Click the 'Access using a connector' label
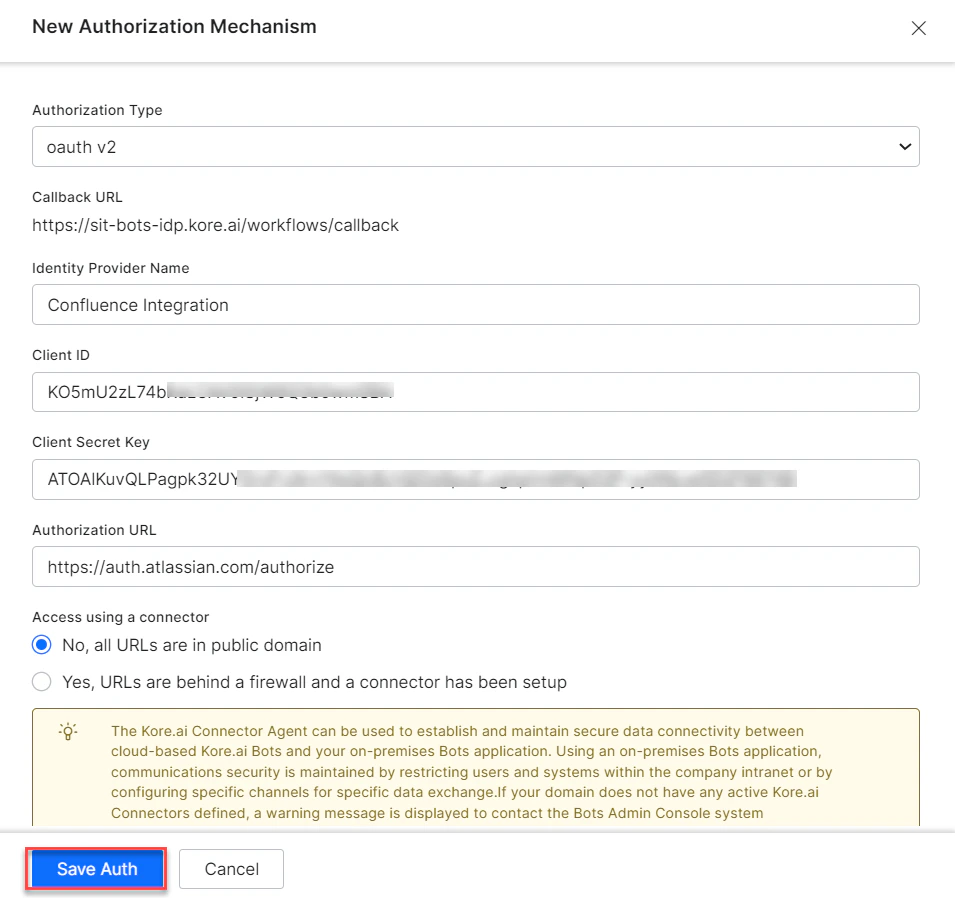955x898 pixels. [120, 617]
